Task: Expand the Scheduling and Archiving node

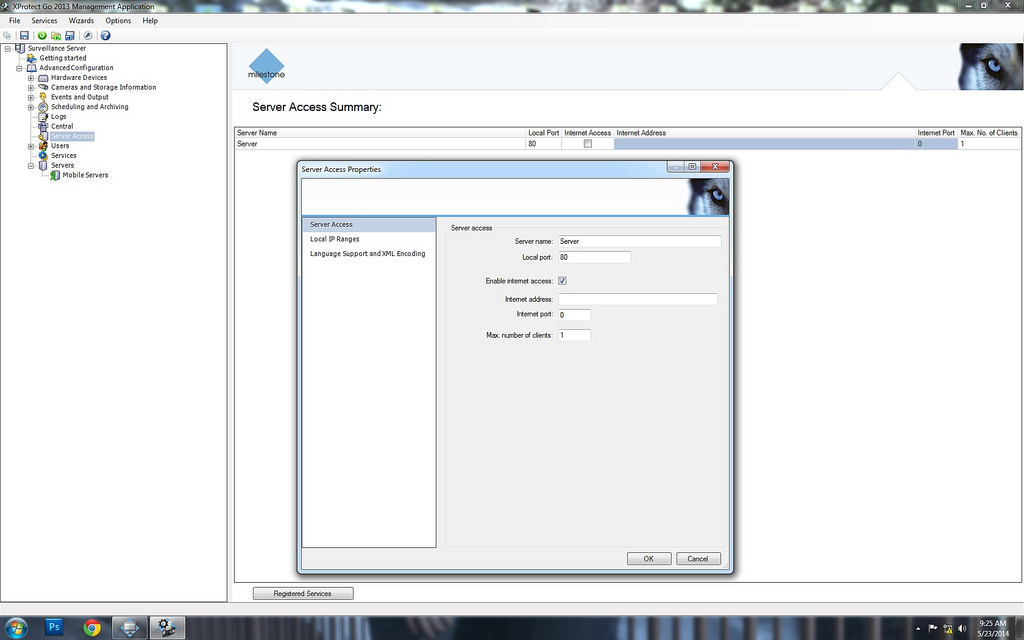Action: (x=31, y=107)
